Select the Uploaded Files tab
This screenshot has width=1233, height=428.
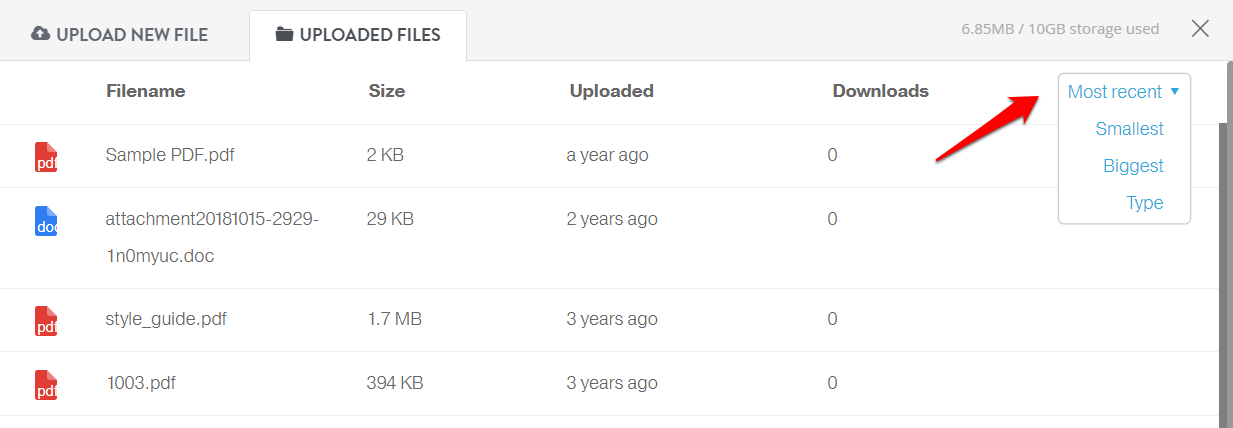pyautogui.click(x=358, y=35)
